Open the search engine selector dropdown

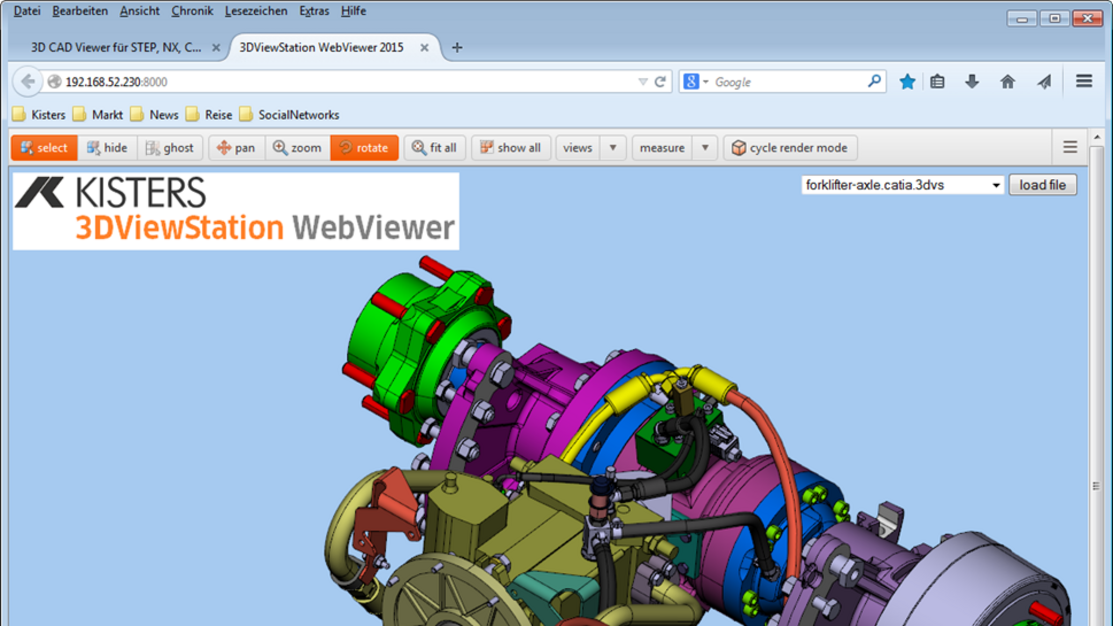click(696, 82)
